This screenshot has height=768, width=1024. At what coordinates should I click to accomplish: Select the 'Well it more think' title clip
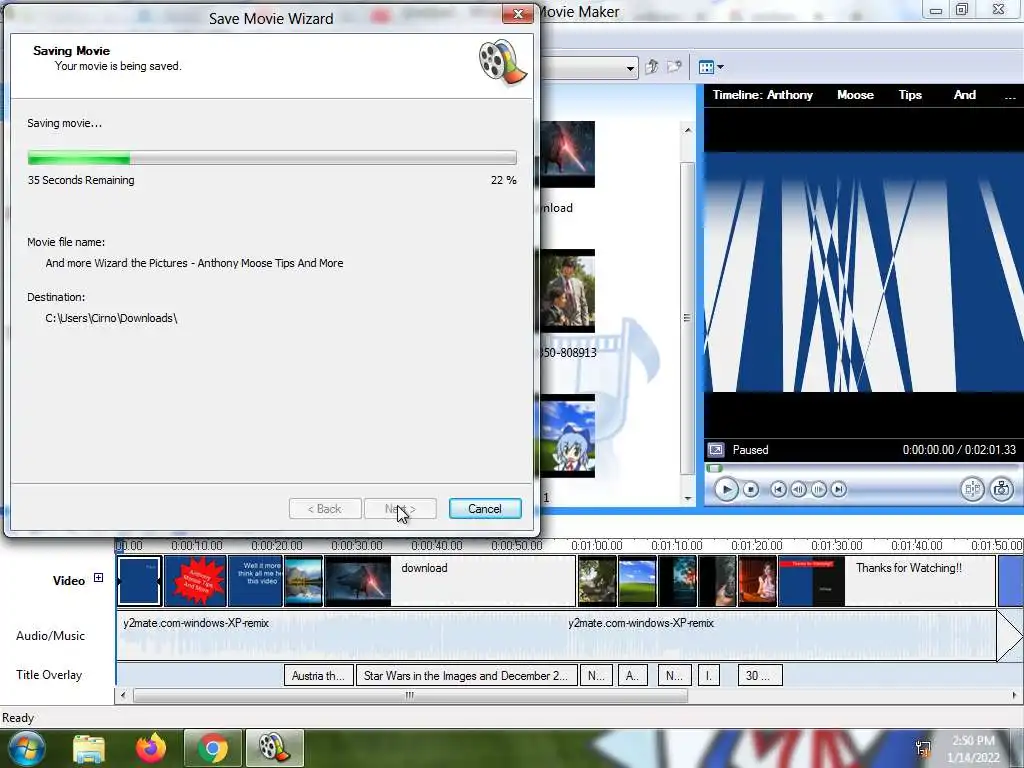pos(255,581)
